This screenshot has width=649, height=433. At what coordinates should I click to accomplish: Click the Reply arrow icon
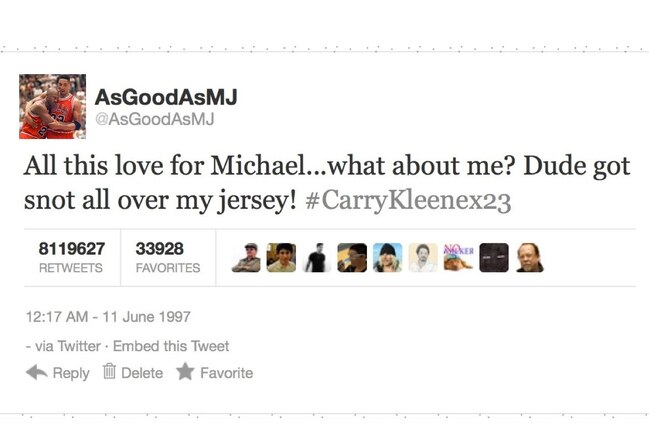tap(36, 372)
